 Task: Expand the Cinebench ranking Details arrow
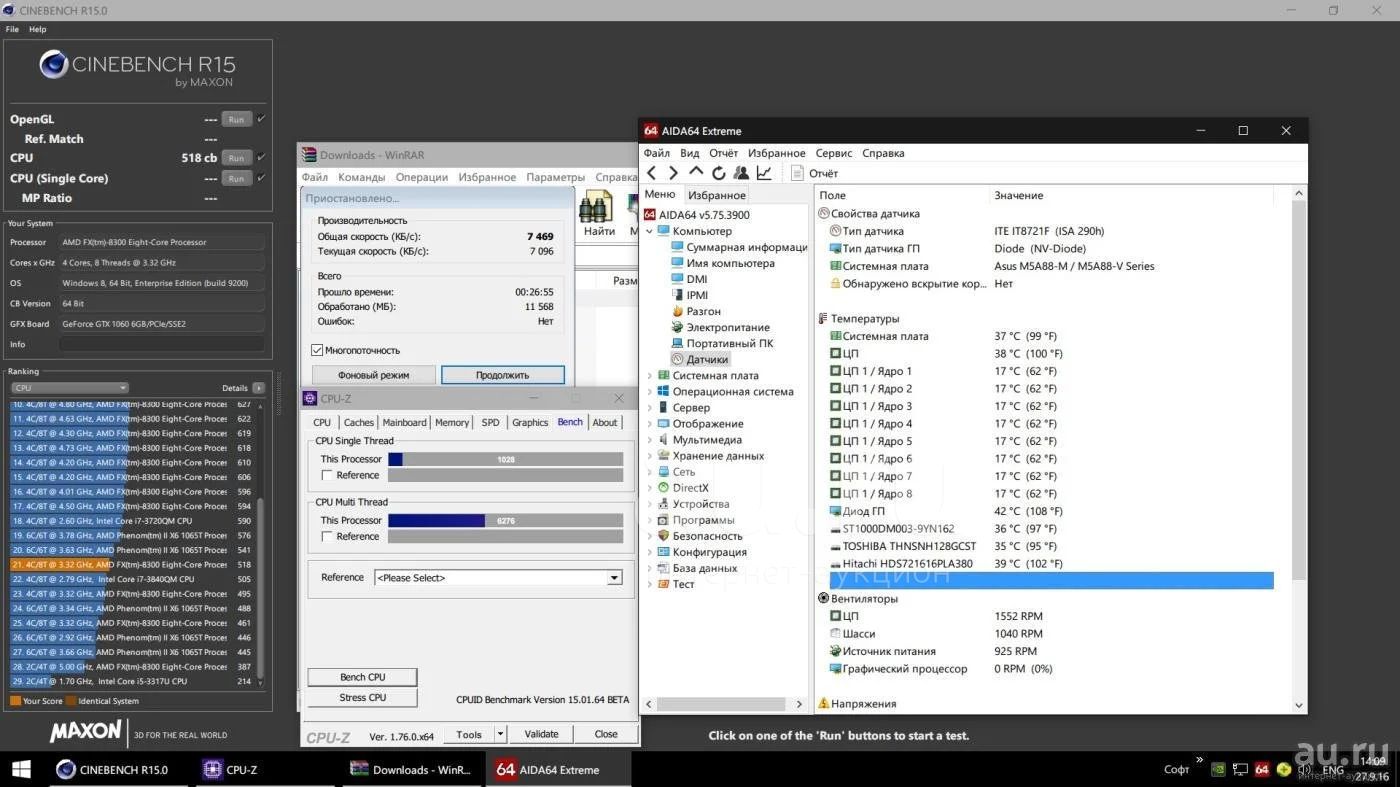point(259,388)
